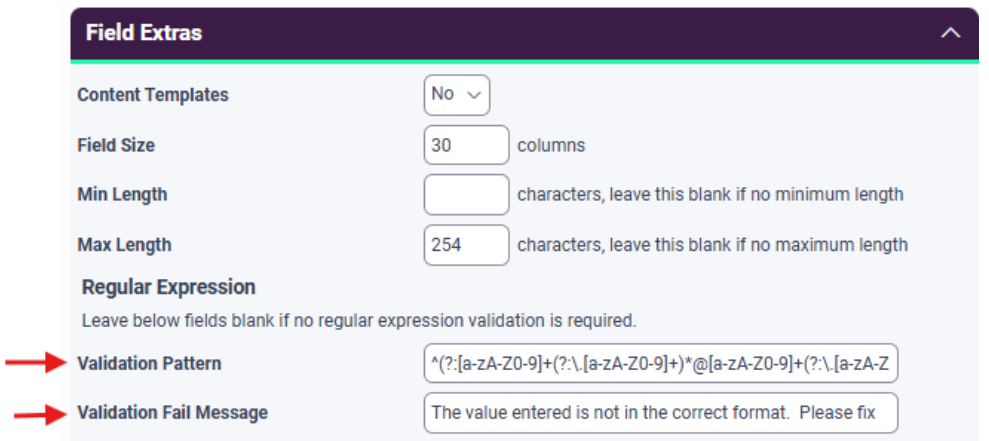Click the Regular Expression section heading
Image resolution: width=989 pixels, height=441 pixels.
point(169,287)
